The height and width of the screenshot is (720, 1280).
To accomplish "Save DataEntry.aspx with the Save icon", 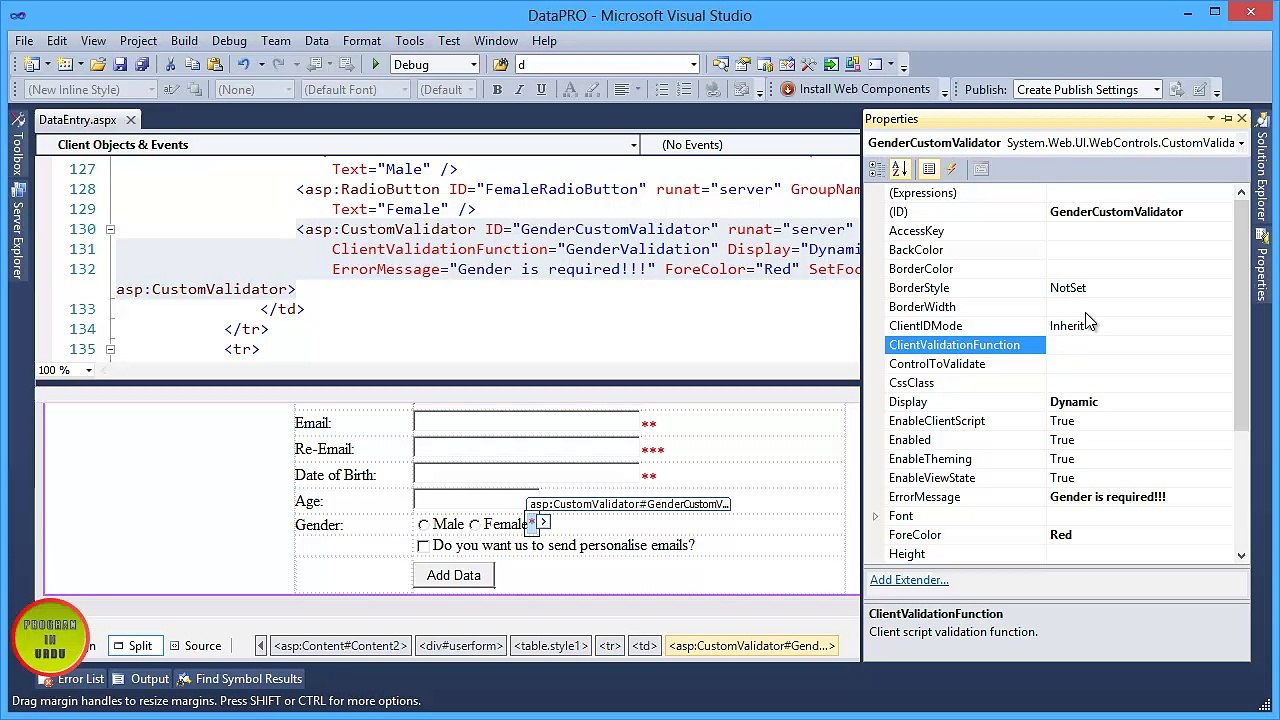I will (x=120, y=65).
